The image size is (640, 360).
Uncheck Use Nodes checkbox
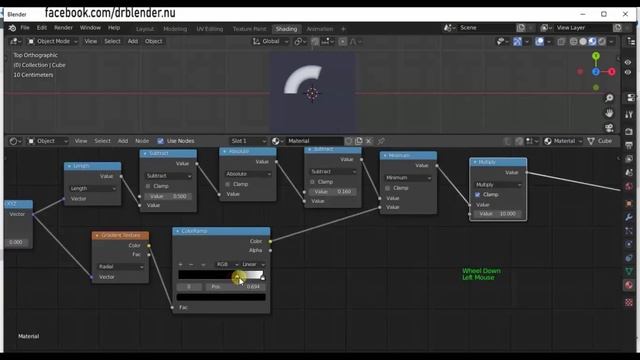pos(160,141)
